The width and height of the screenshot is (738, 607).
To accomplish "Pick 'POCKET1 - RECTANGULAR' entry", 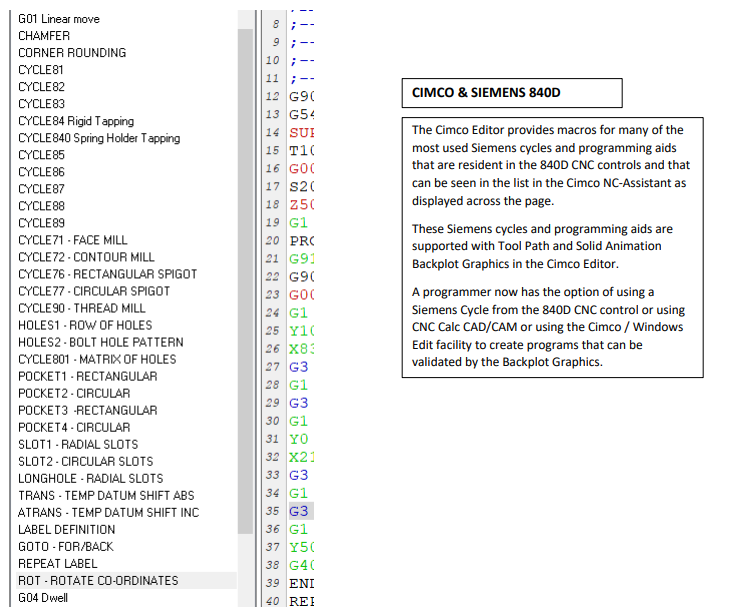I will [x=88, y=376].
